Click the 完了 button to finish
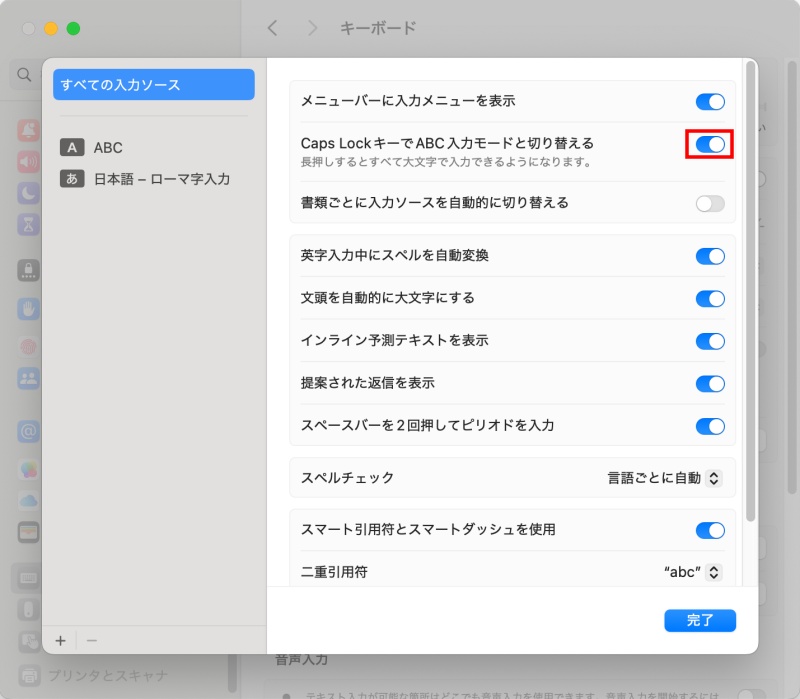 (x=700, y=620)
